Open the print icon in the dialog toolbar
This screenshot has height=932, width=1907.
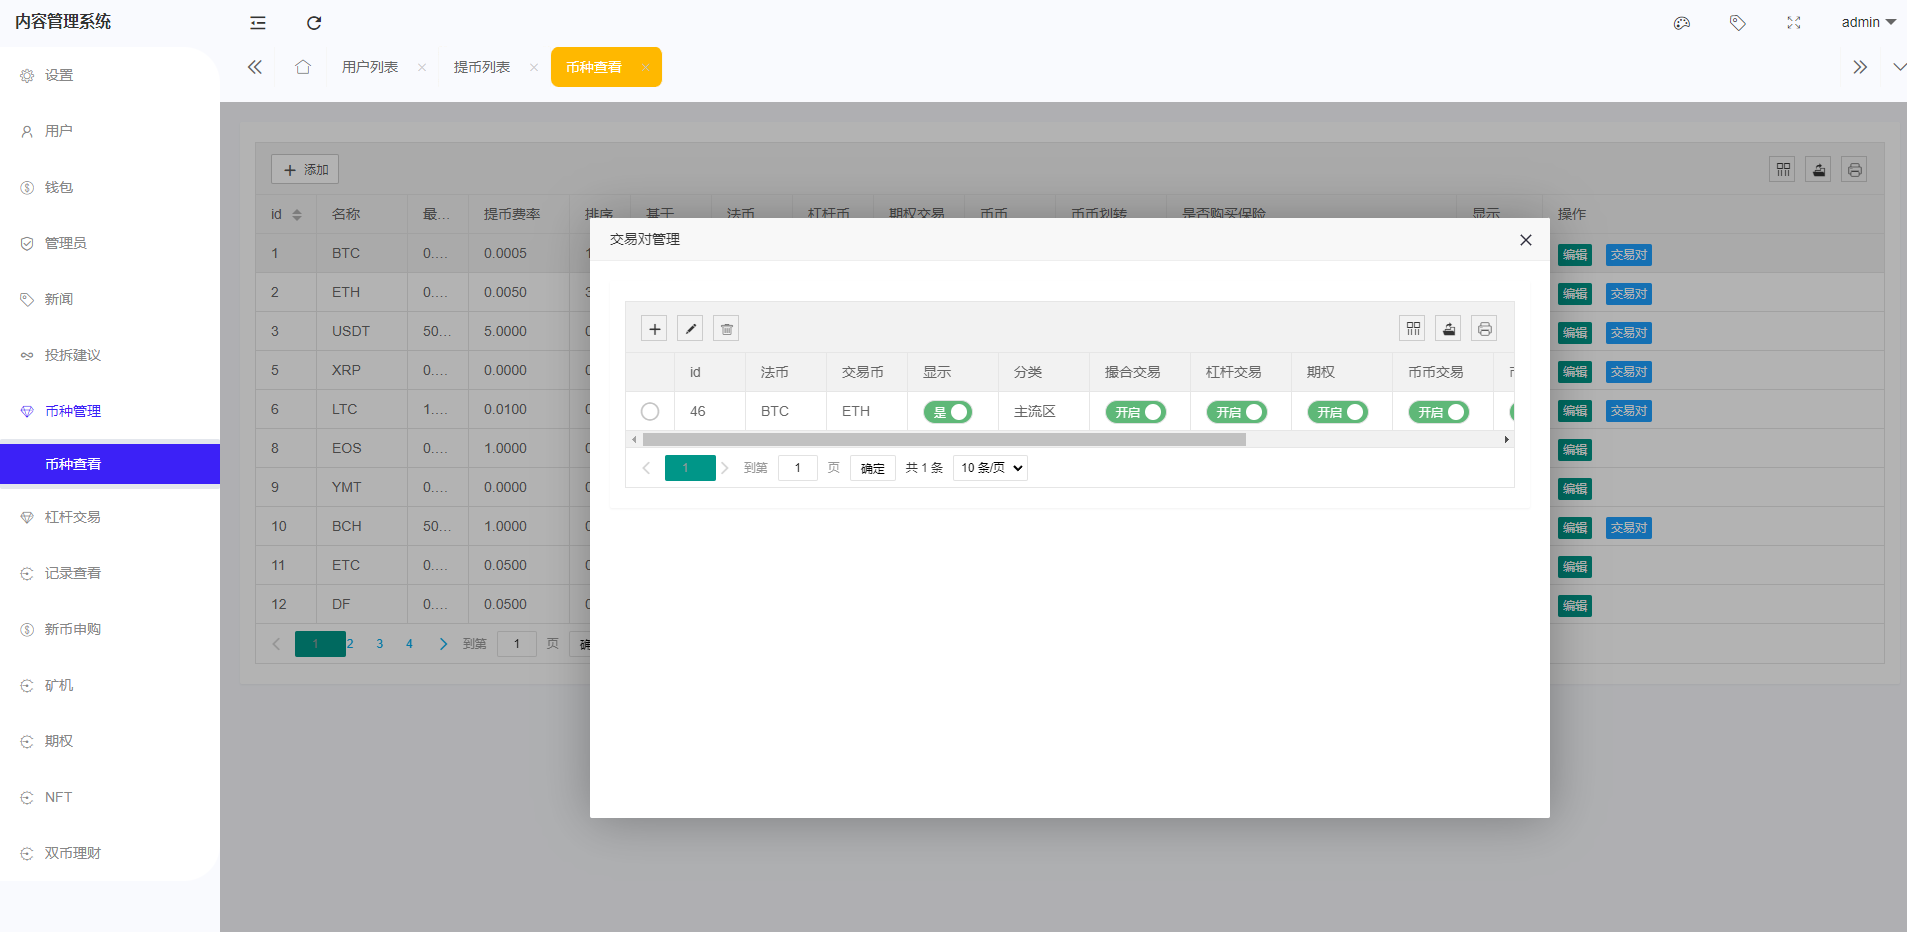[x=1484, y=327]
